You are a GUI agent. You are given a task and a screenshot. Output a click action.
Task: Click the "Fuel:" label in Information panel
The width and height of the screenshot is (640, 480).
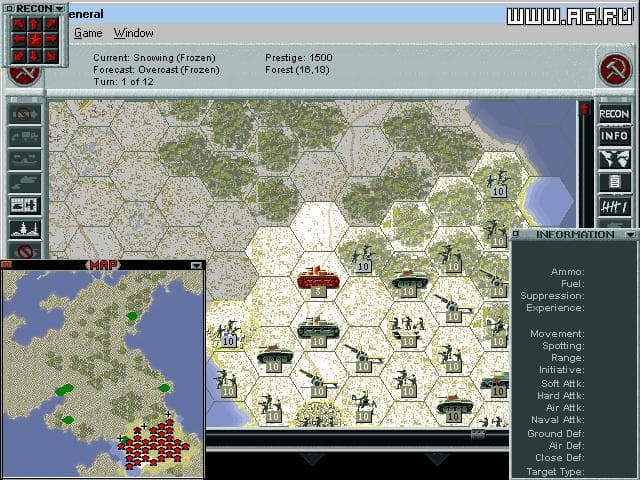pos(573,283)
